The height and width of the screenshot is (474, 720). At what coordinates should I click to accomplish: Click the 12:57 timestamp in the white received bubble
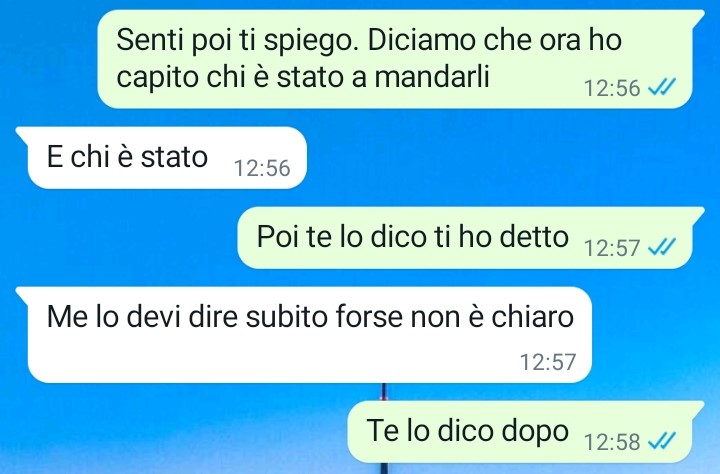(x=548, y=362)
